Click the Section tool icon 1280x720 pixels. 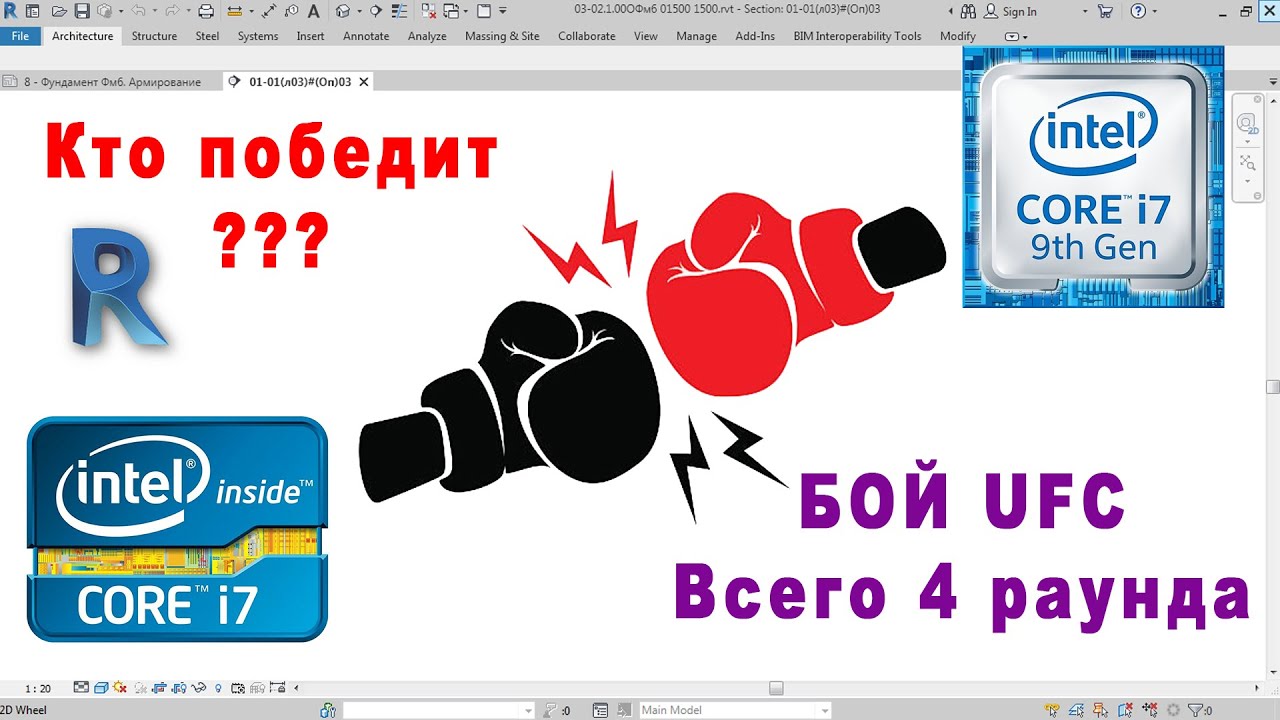375,12
